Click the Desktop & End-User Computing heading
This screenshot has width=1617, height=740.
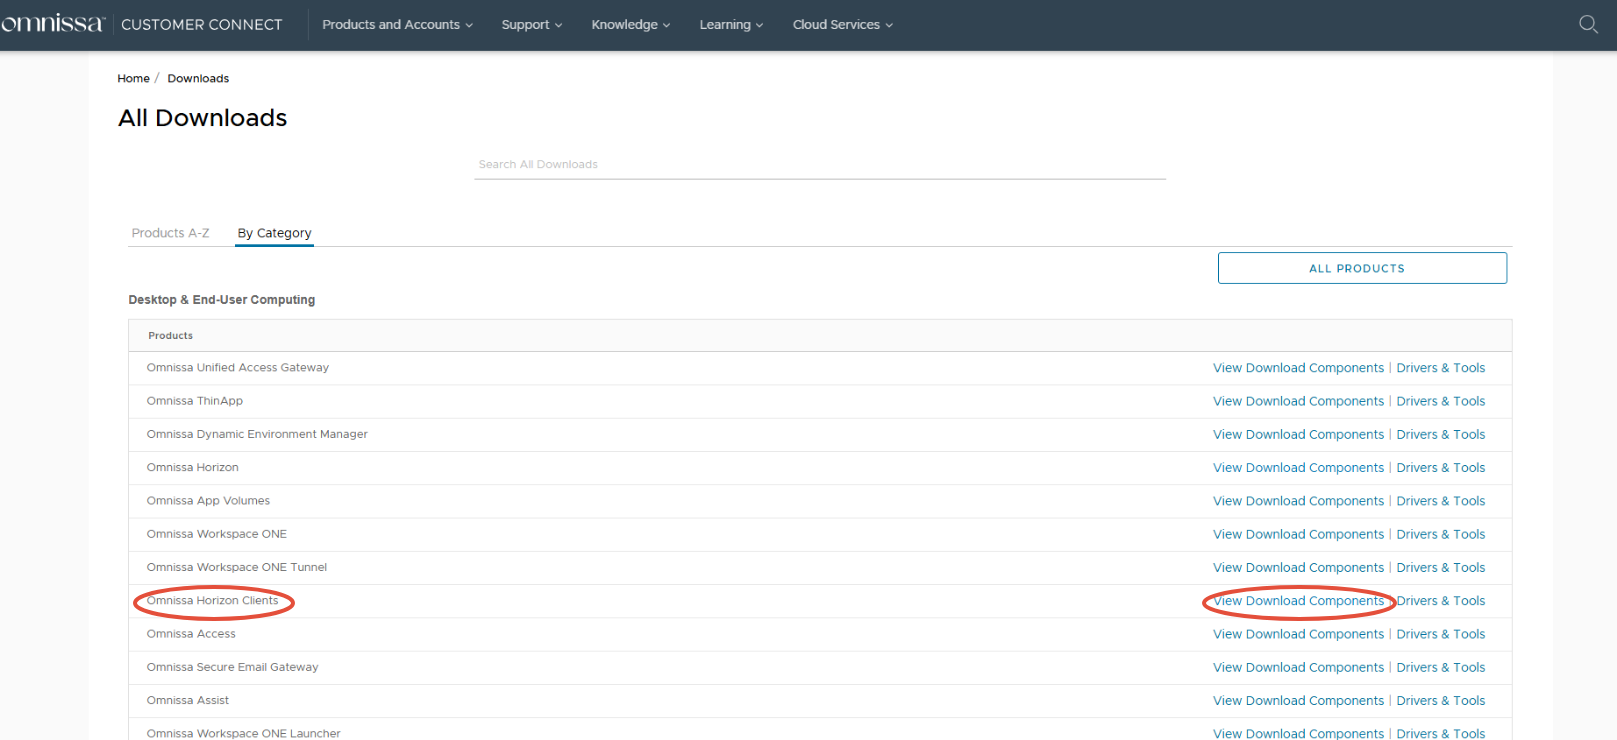tap(221, 300)
